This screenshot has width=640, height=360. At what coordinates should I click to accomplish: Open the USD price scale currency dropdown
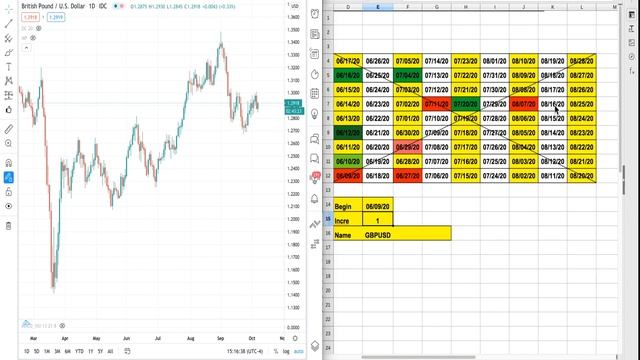(x=294, y=6)
